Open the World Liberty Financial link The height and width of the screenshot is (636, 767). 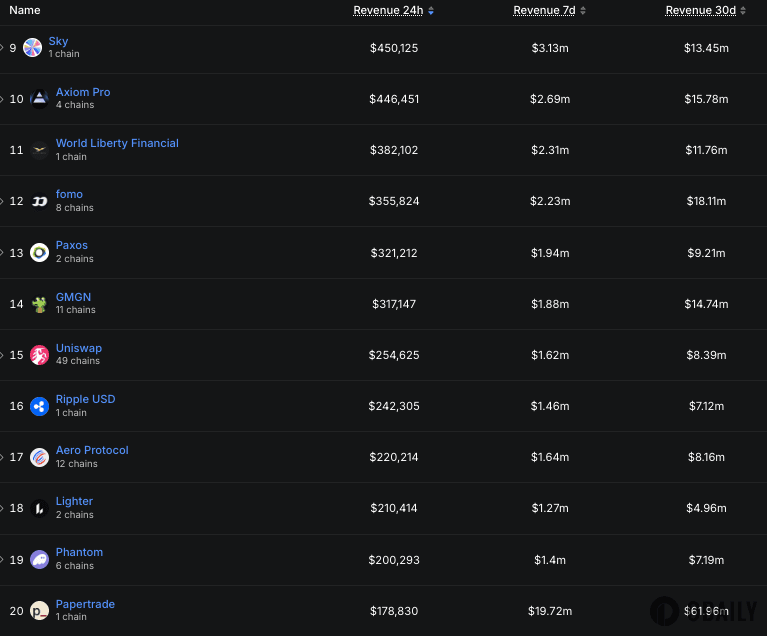(117, 143)
